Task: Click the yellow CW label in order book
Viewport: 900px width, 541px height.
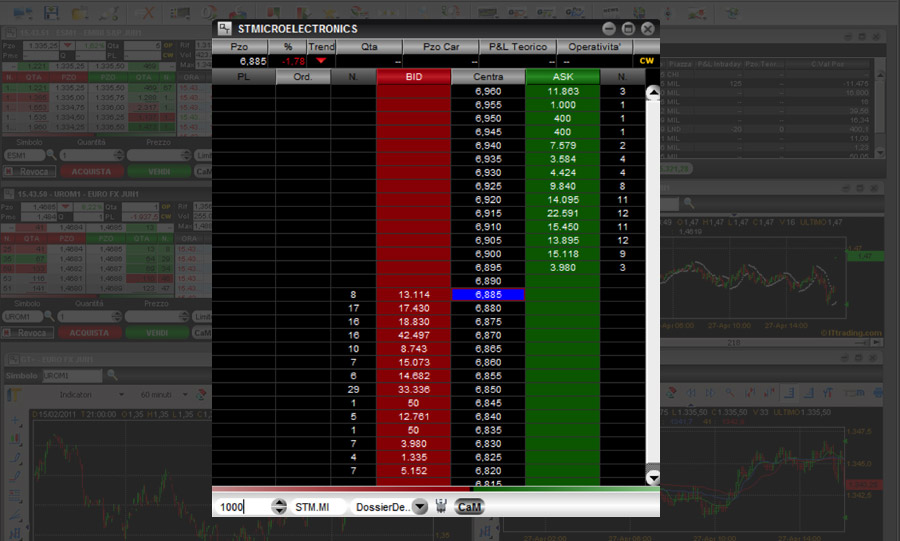Action: coord(646,60)
